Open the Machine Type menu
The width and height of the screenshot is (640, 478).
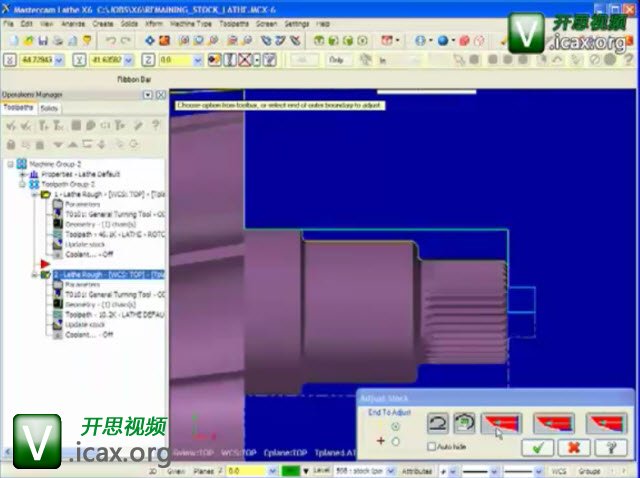(191, 24)
